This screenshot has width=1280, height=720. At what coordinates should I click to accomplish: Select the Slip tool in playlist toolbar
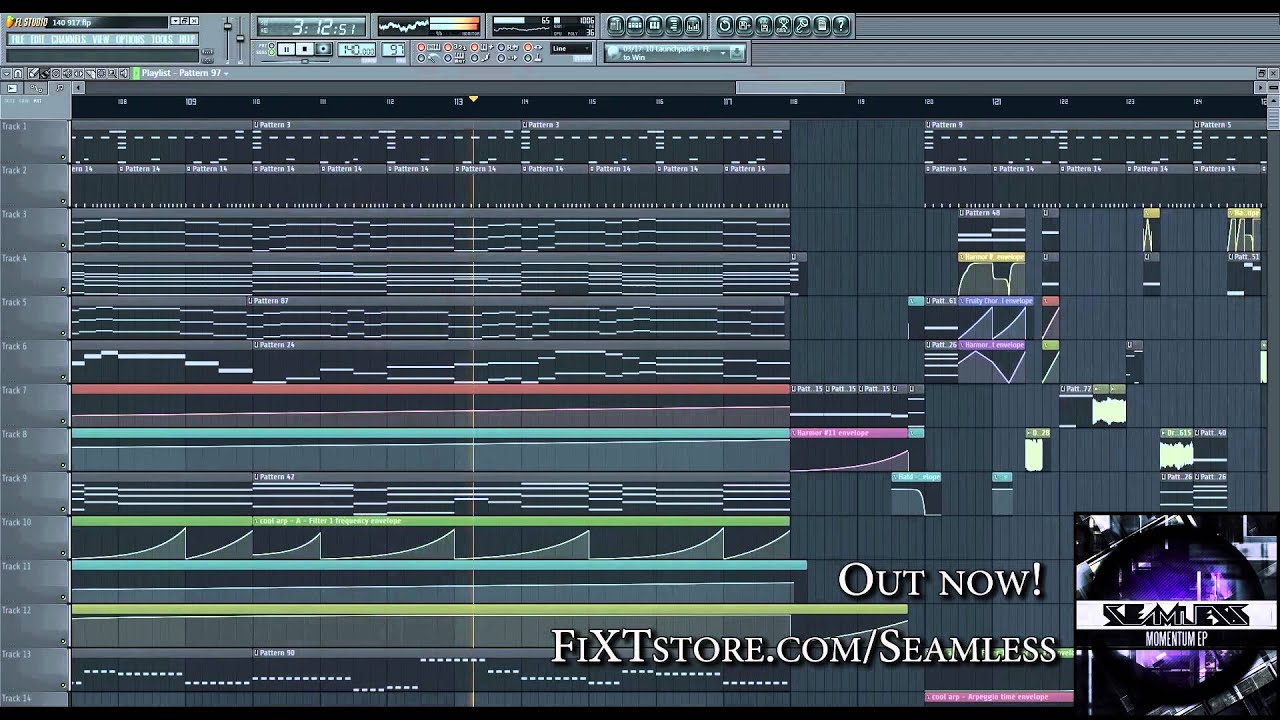click(79, 73)
